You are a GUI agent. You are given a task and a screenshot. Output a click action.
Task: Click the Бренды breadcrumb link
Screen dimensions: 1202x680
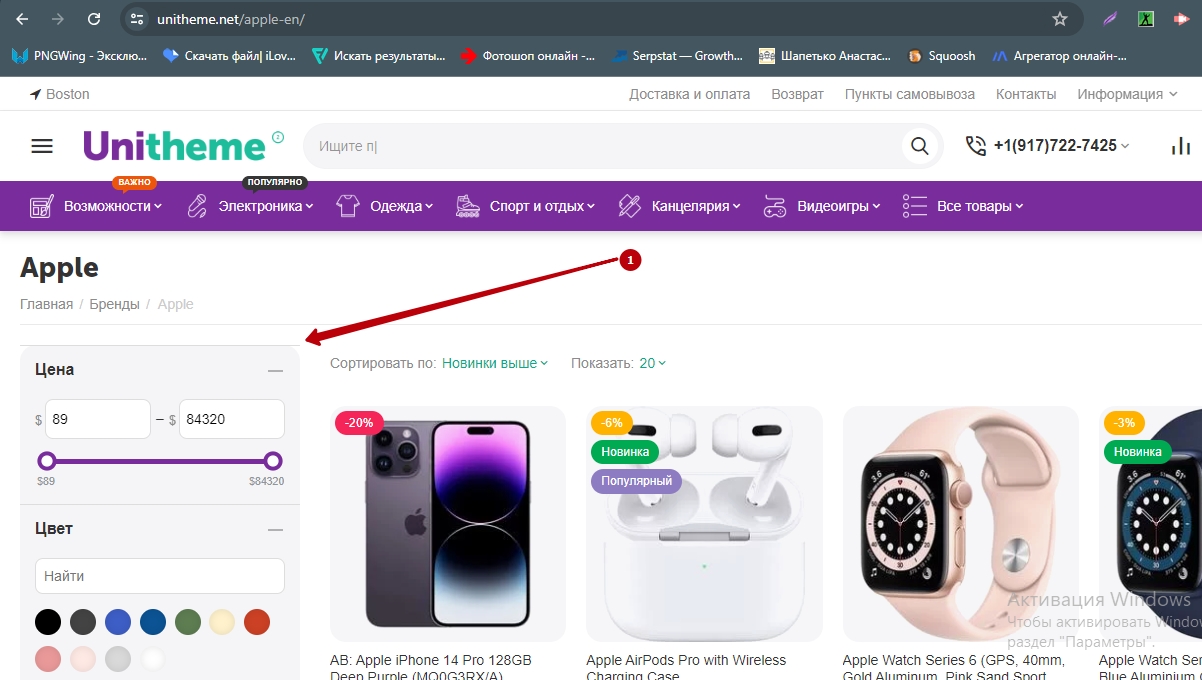click(114, 304)
